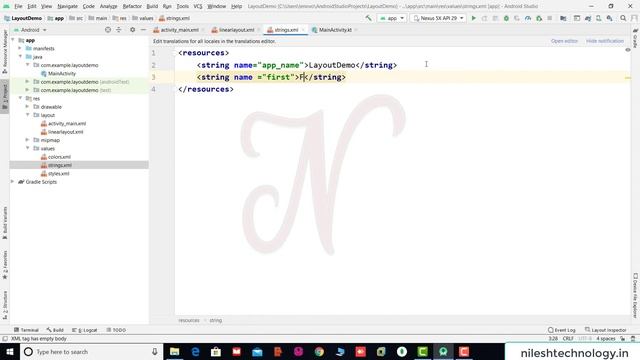Switch to the MainActivity.kt tab
640x360 pixels.
(x=335, y=30)
